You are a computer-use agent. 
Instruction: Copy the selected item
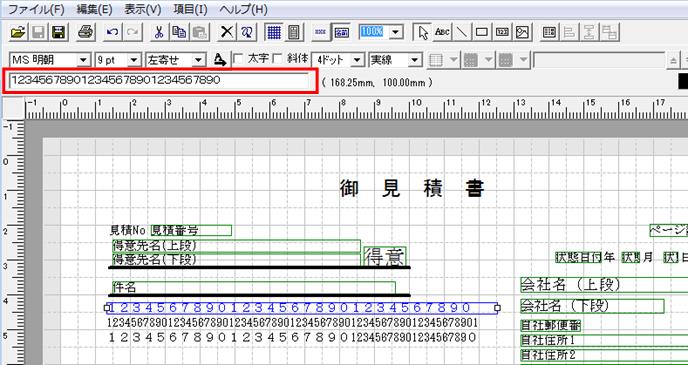179,32
